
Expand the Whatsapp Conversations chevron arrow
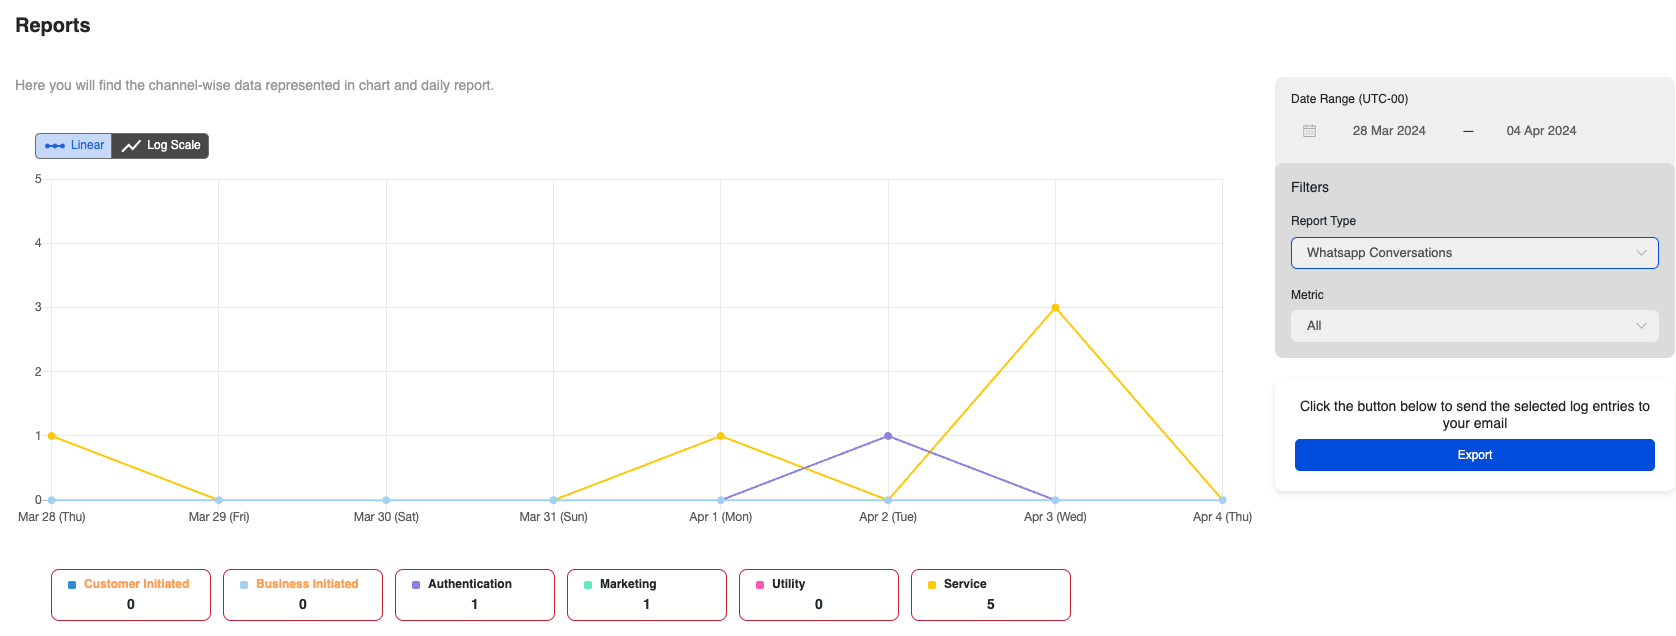pos(1640,253)
